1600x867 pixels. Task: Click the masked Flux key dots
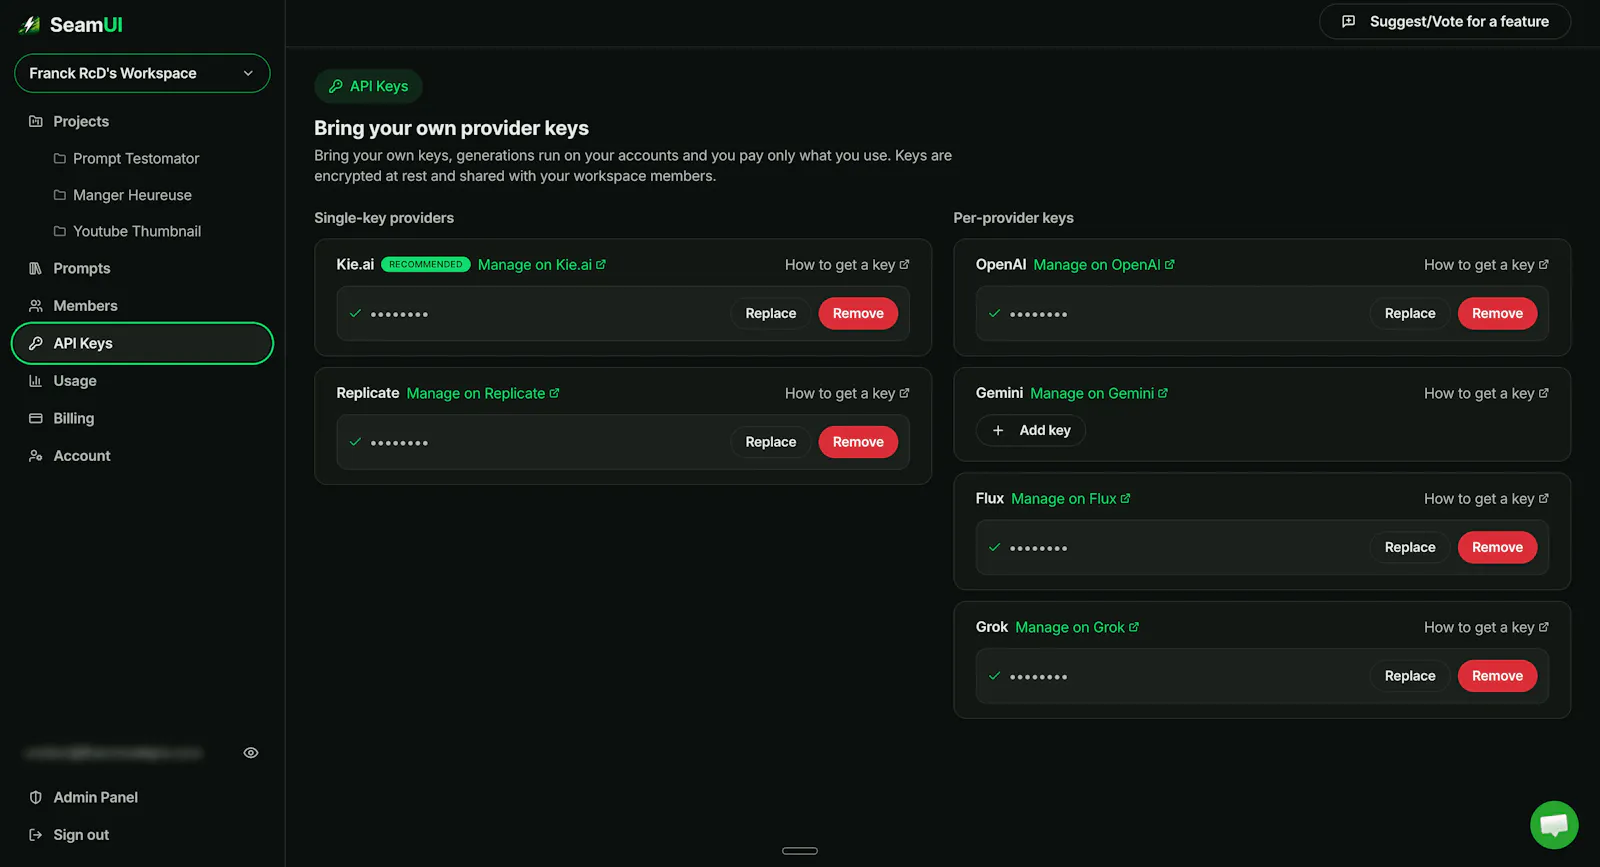tap(1038, 548)
